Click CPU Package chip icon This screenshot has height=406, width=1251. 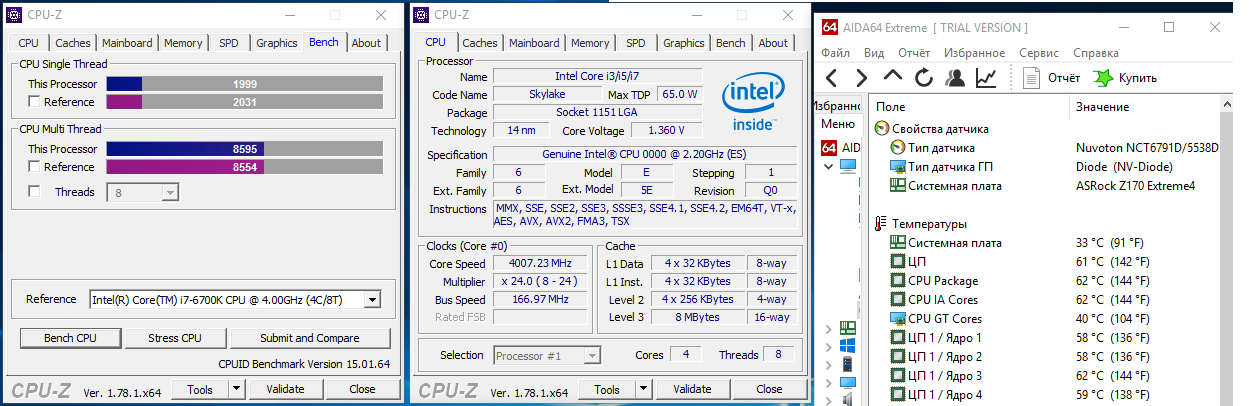[898, 281]
